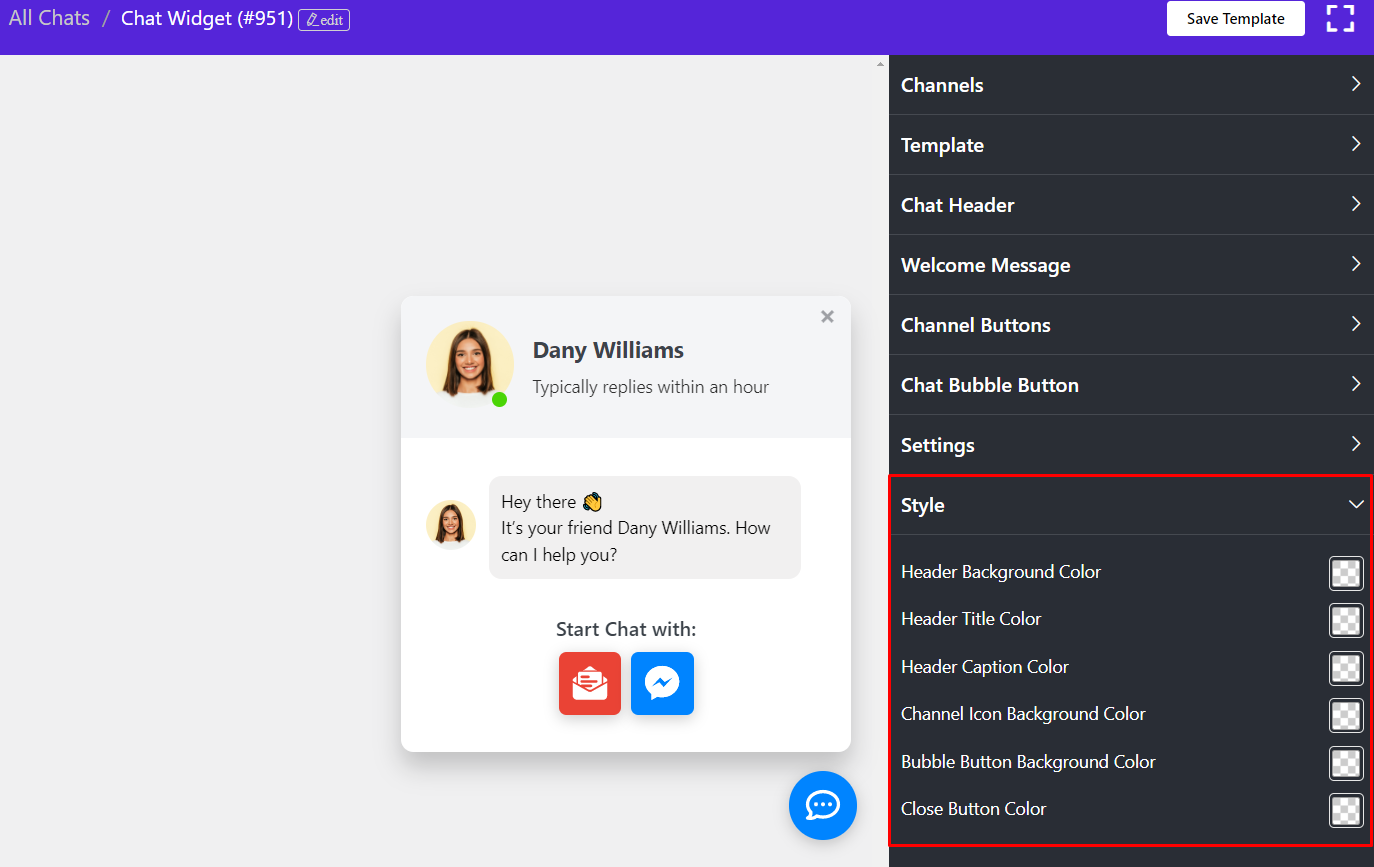Open Header Background Color swatch
This screenshot has height=867, width=1374.
1346,573
